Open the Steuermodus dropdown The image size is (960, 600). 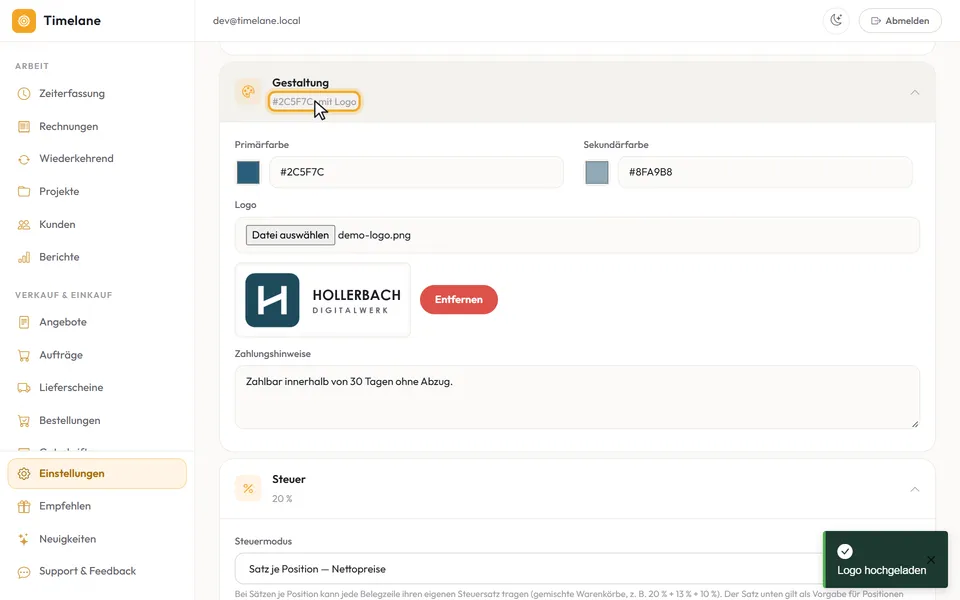[x=577, y=569]
